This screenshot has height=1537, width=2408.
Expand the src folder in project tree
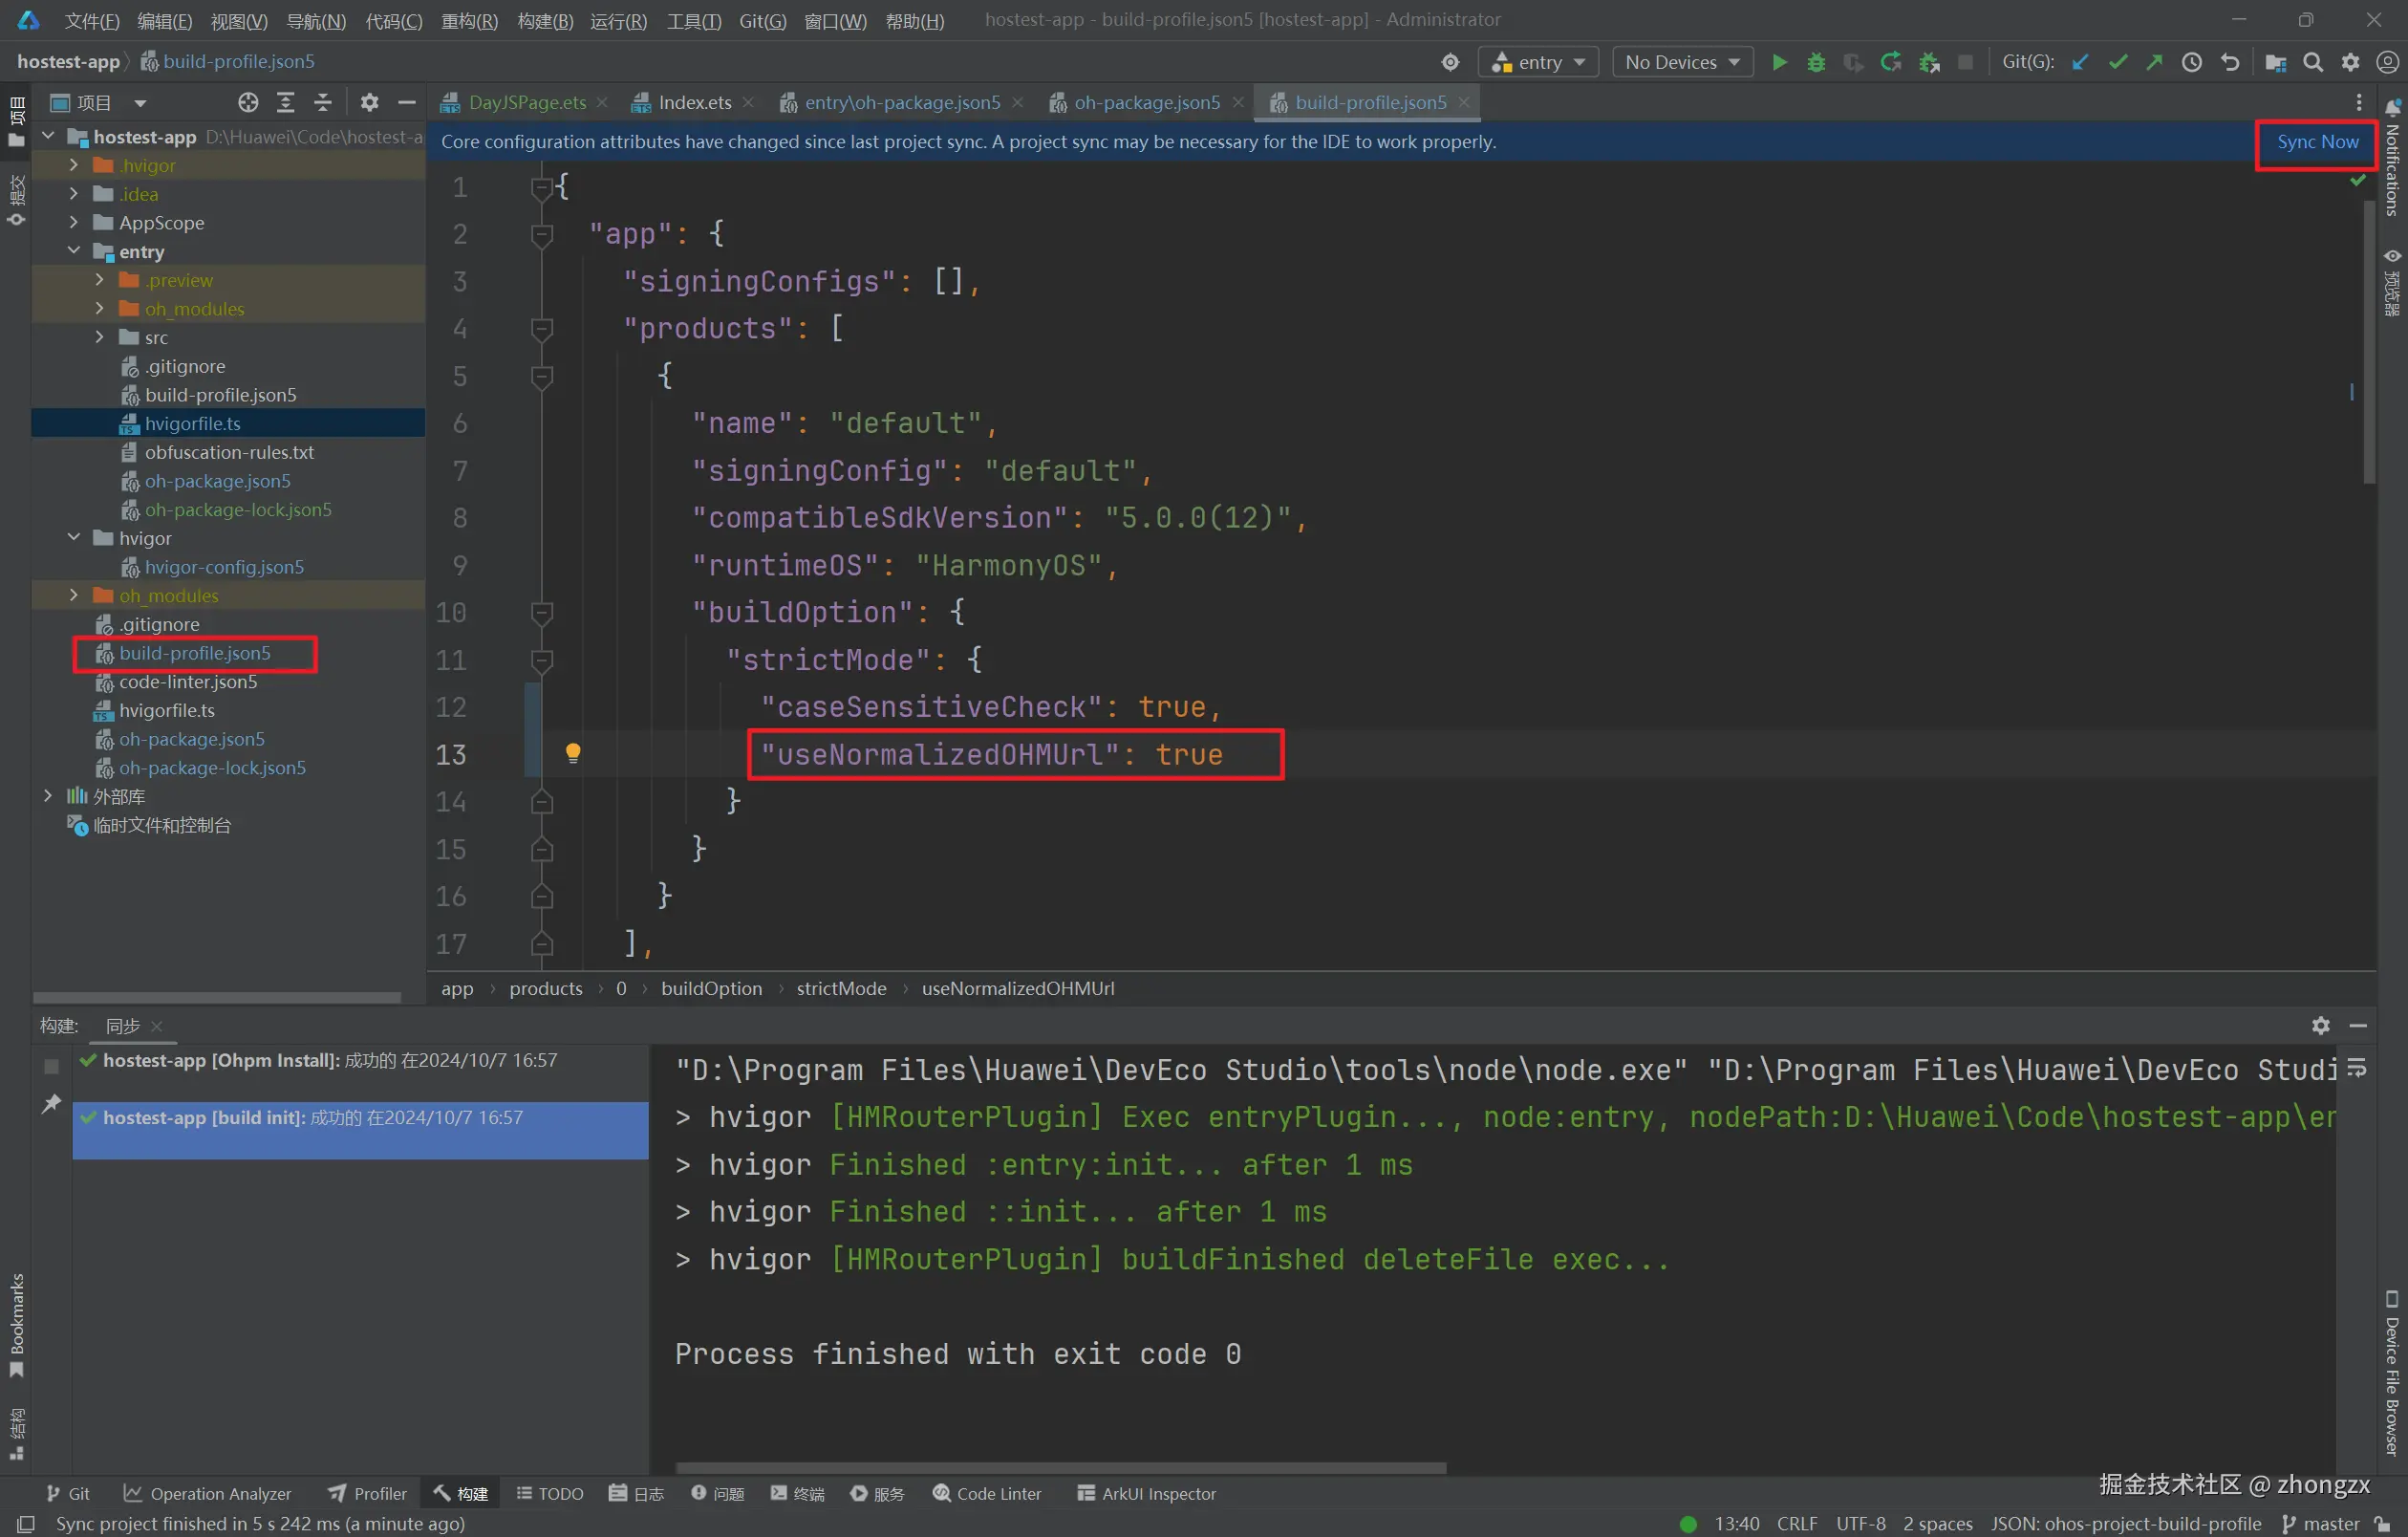click(x=99, y=337)
